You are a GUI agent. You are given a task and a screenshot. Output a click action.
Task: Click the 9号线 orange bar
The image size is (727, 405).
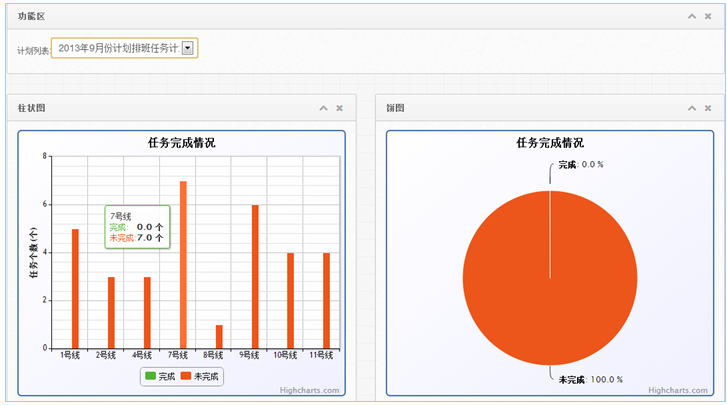click(x=255, y=277)
